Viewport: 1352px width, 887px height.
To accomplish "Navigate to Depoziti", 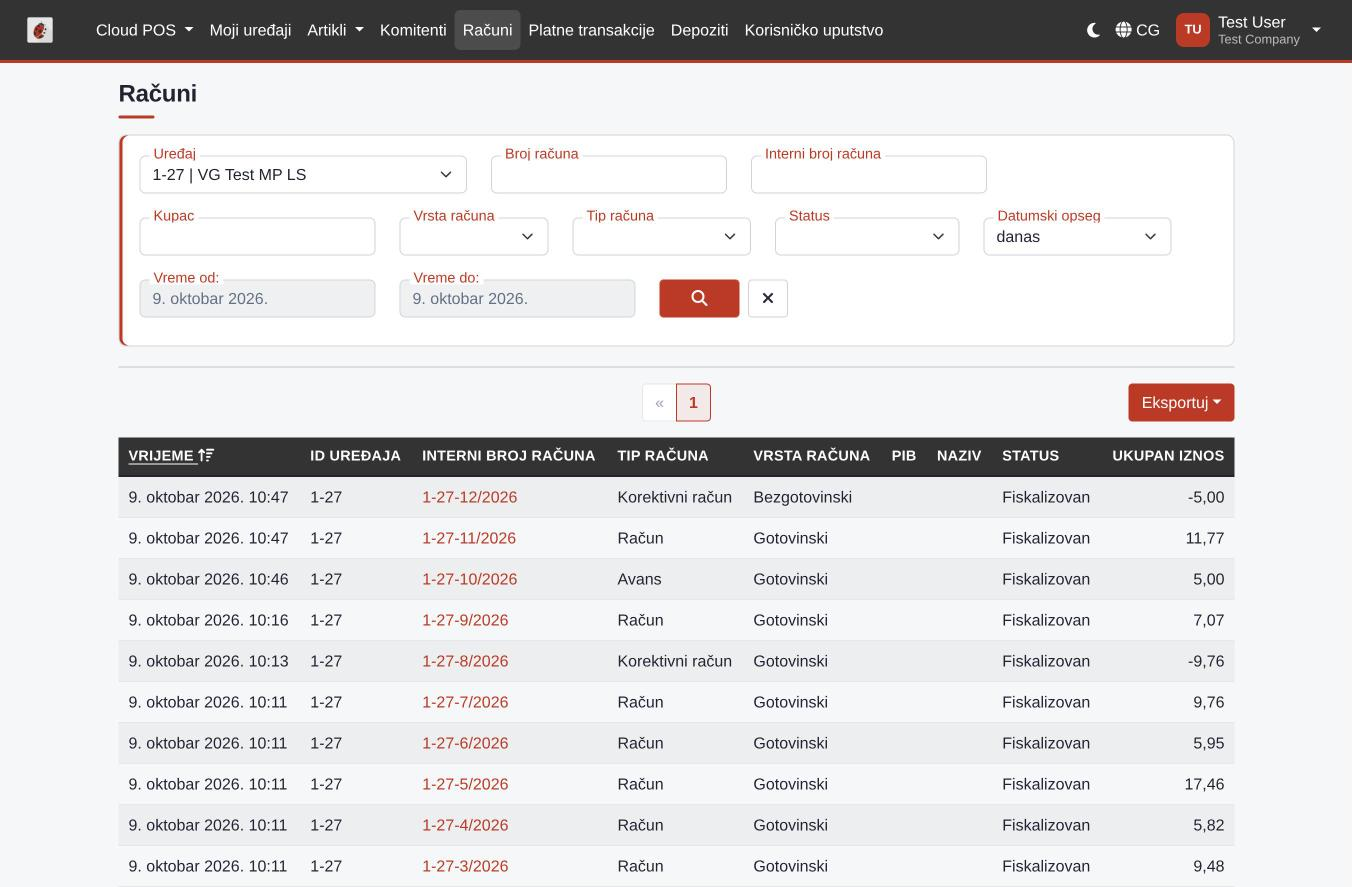I will (x=699, y=30).
